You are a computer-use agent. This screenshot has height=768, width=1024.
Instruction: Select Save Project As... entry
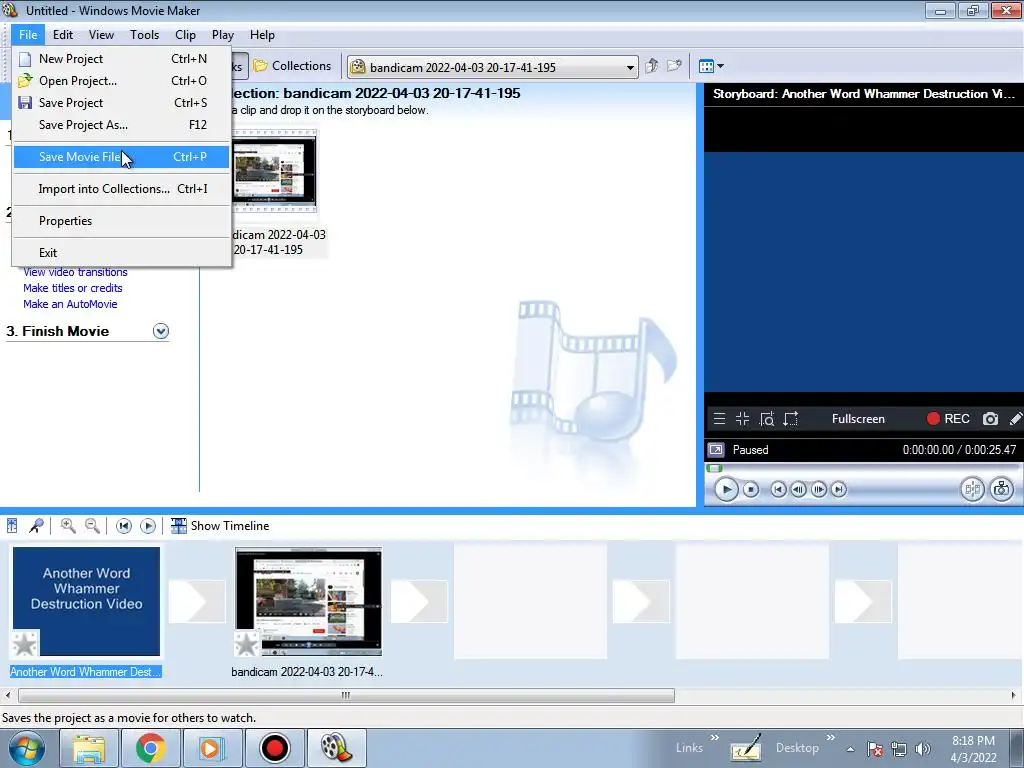click(121, 125)
